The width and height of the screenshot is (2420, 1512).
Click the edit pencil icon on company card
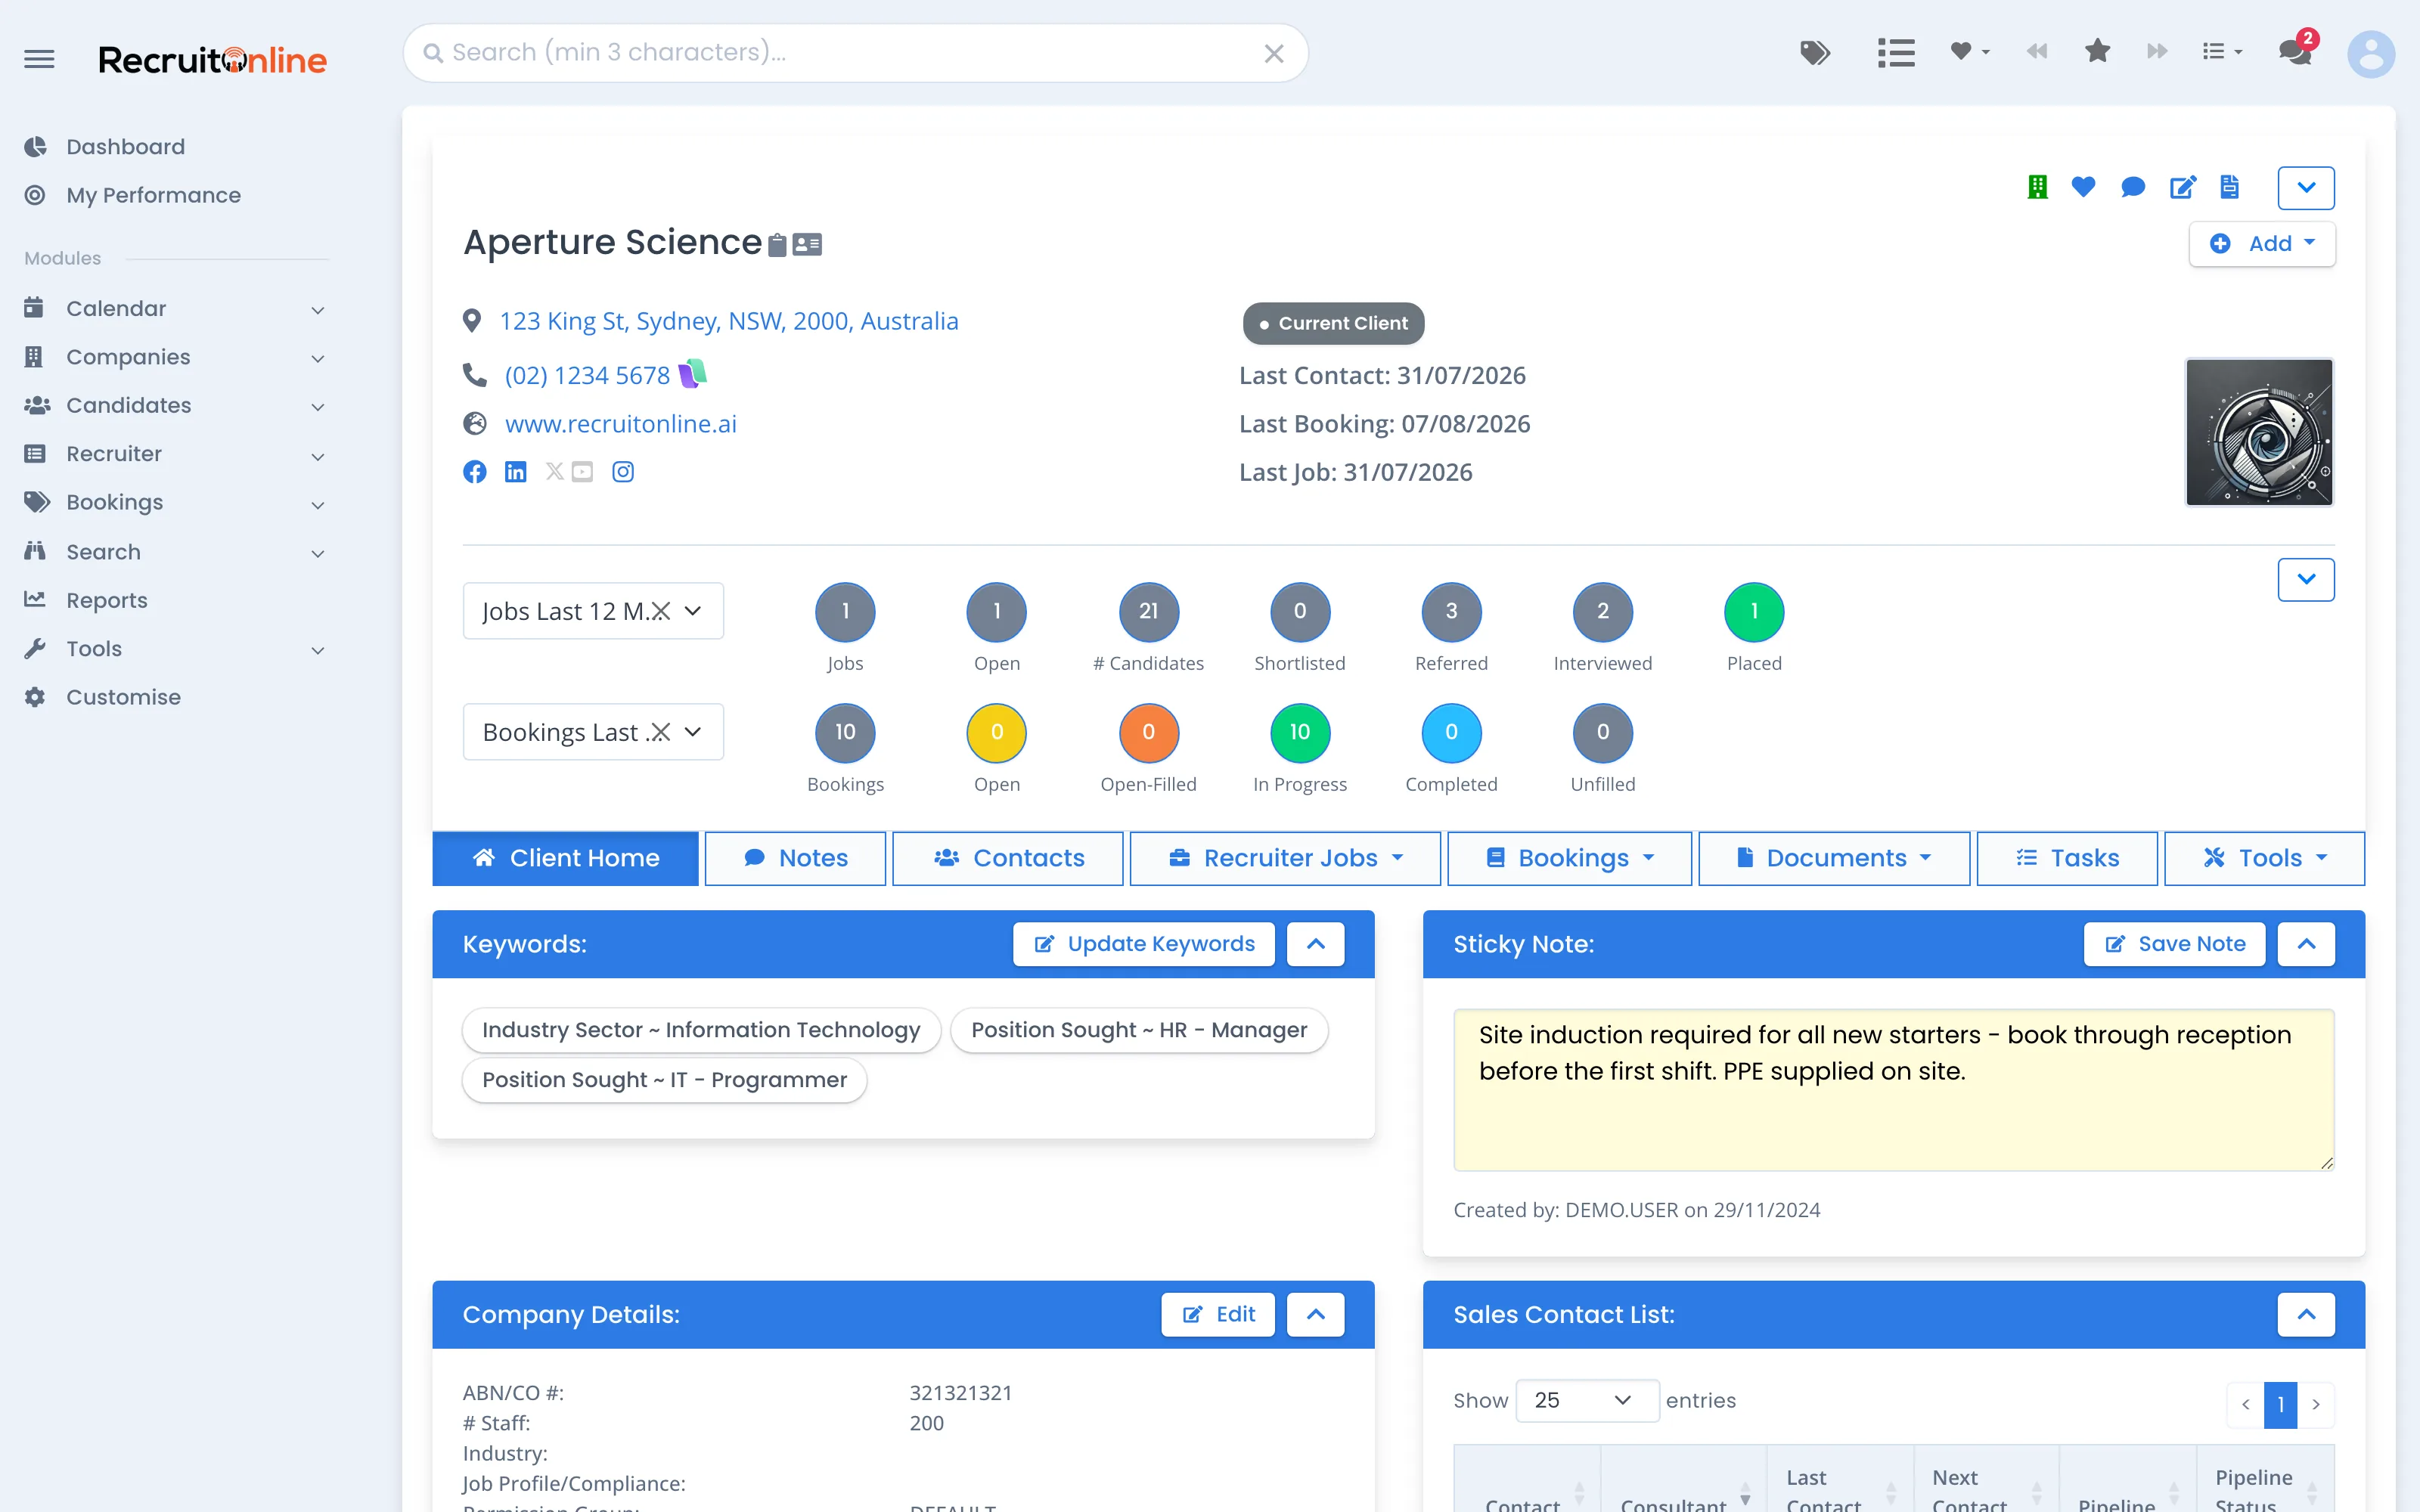pos(2182,187)
